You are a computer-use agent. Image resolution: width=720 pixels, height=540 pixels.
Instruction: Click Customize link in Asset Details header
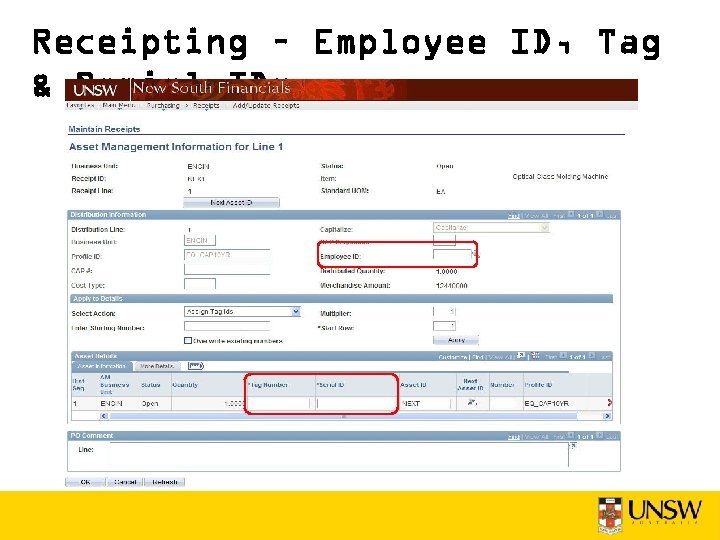click(x=453, y=357)
